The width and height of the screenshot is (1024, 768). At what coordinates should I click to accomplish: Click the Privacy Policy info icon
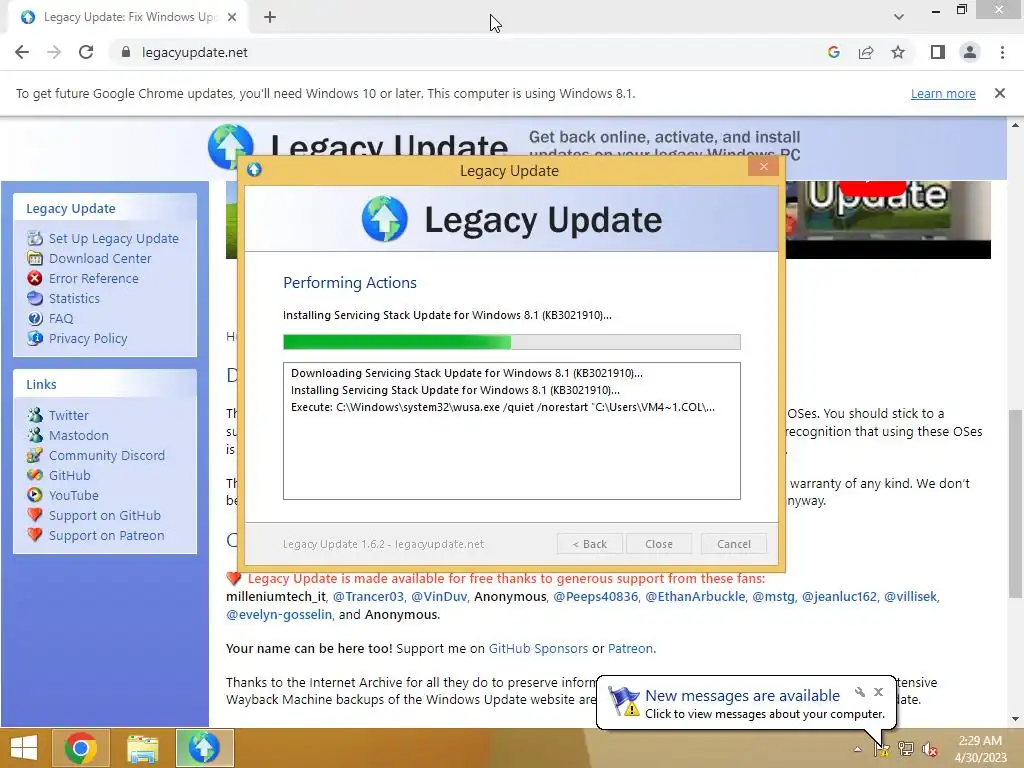coord(35,338)
